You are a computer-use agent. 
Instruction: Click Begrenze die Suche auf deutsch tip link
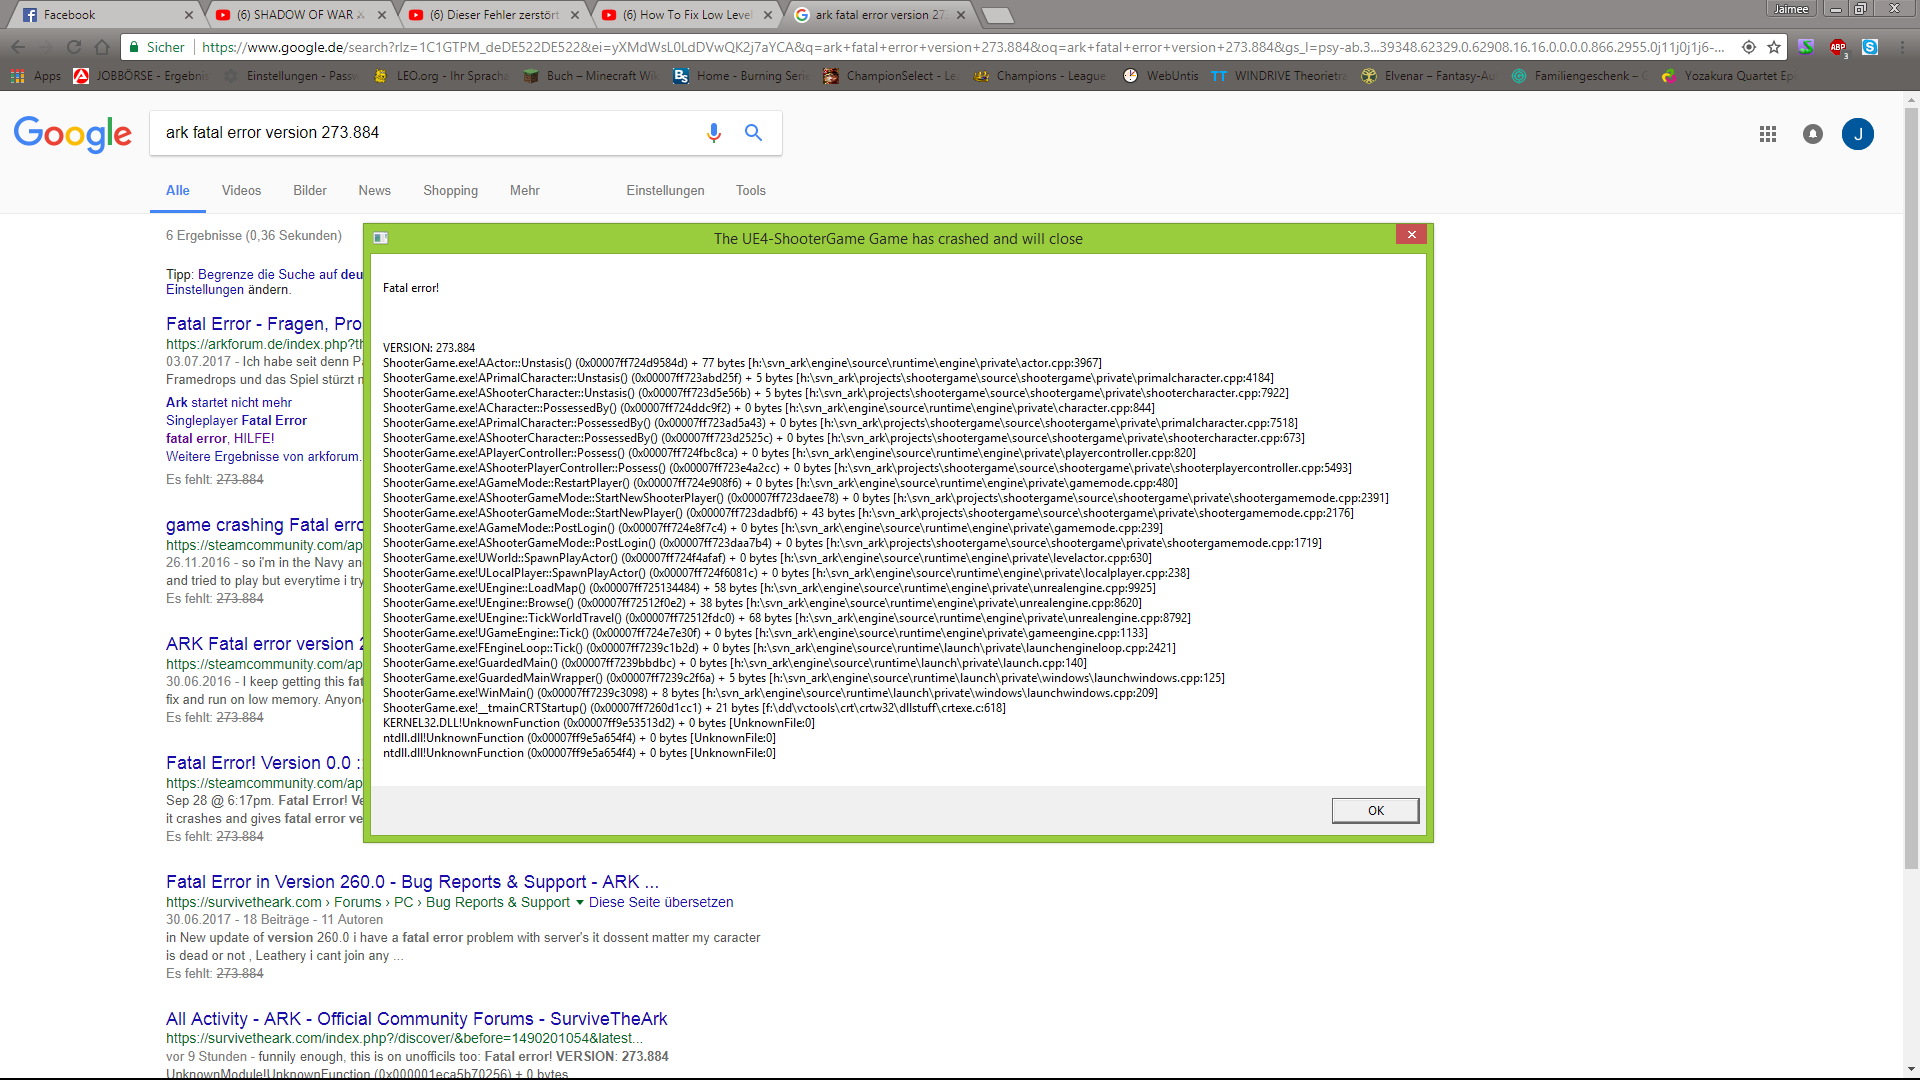pyautogui.click(x=281, y=275)
